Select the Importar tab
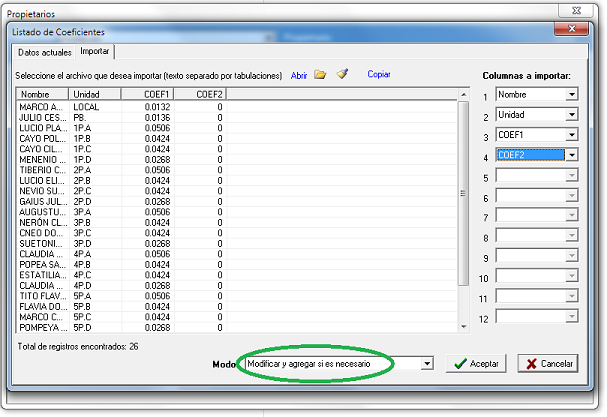Screen dimensions: 607x417 pos(96,52)
